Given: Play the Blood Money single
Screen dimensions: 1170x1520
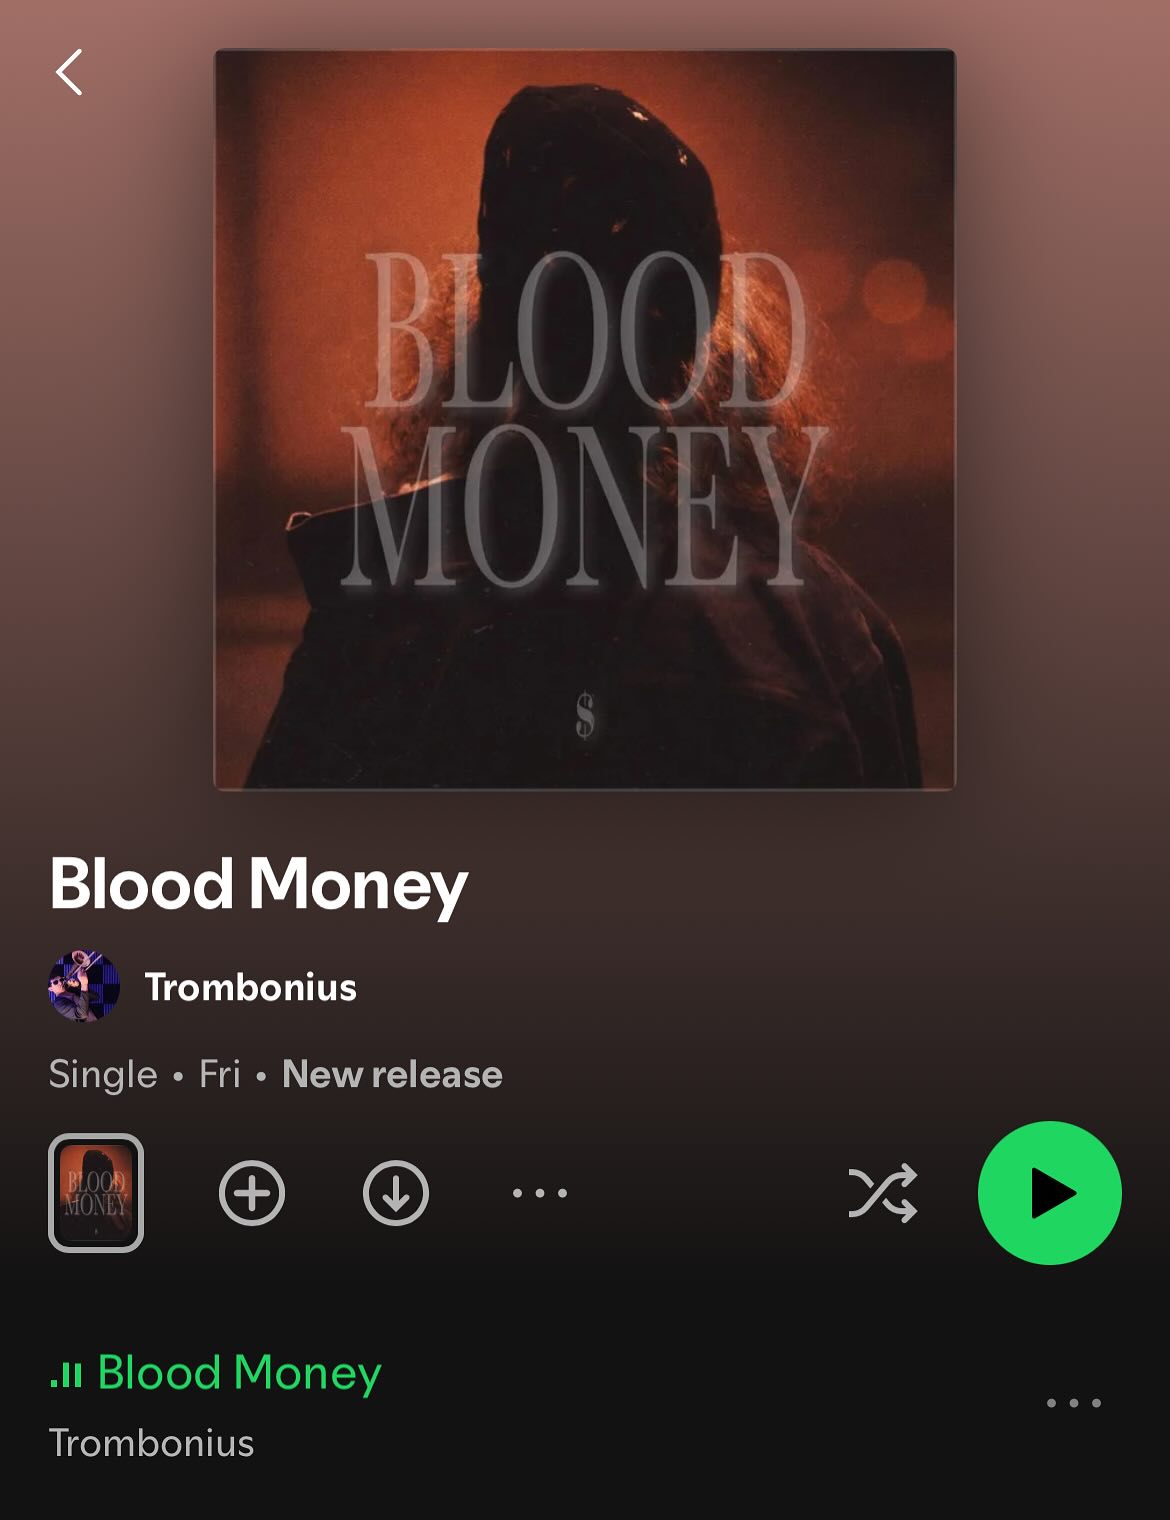Looking at the screenshot, I should 1050,1193.
